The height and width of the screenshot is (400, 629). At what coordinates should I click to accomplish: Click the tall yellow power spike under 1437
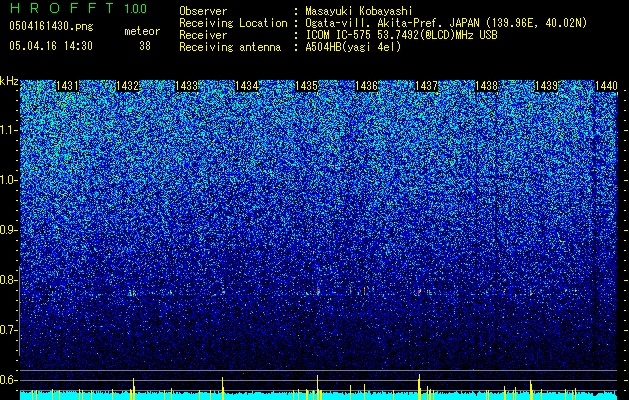click(x=419, y=387)
